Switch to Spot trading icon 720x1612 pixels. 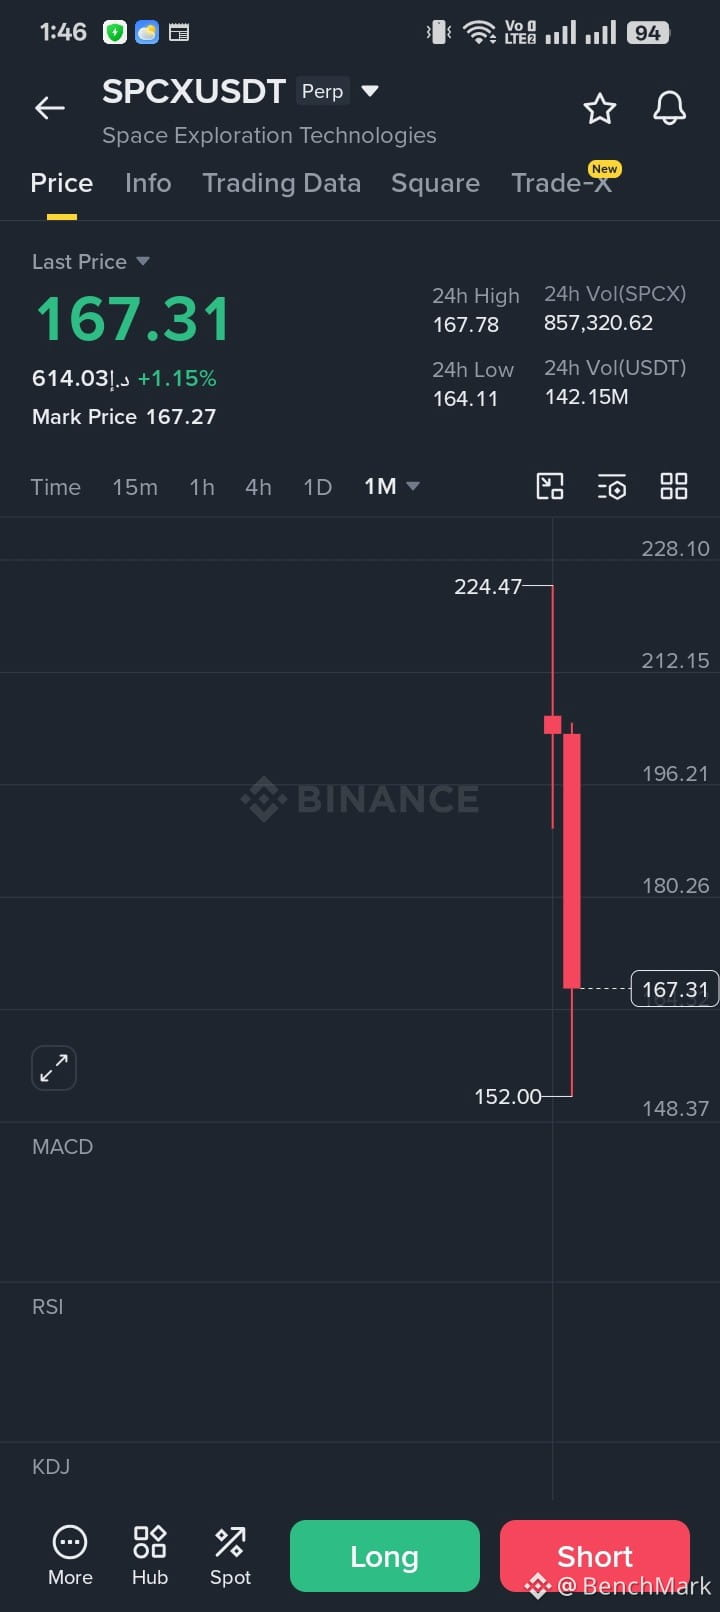tap(230, 1542)
